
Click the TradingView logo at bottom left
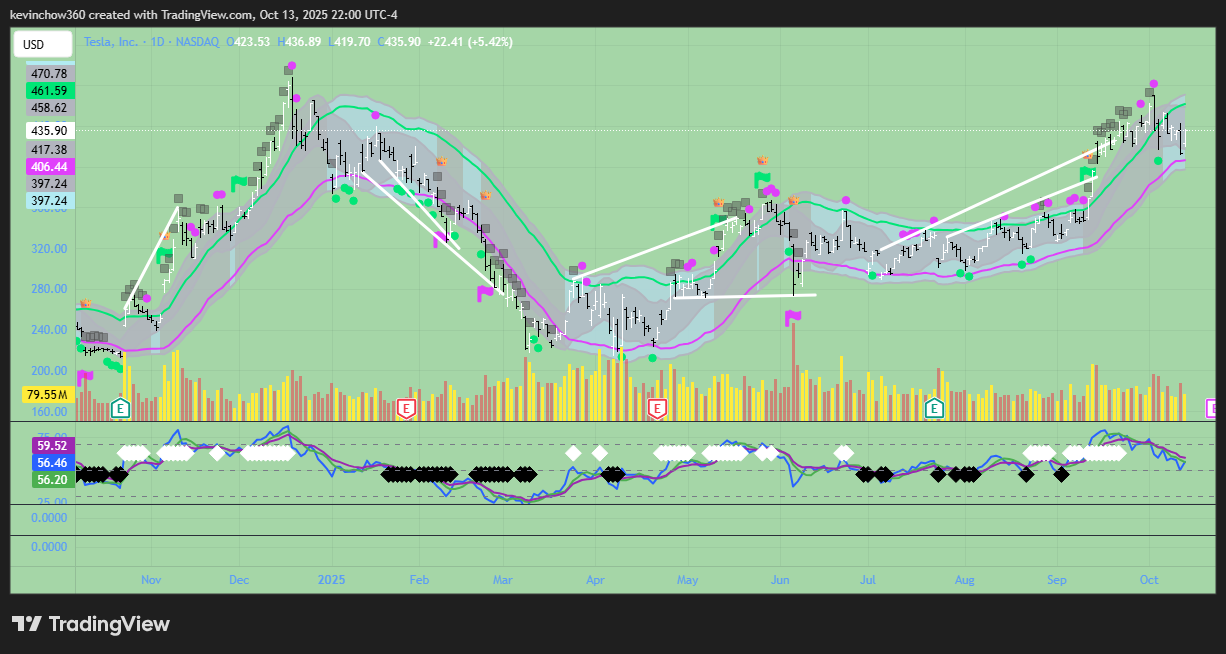tap(91, 624)
